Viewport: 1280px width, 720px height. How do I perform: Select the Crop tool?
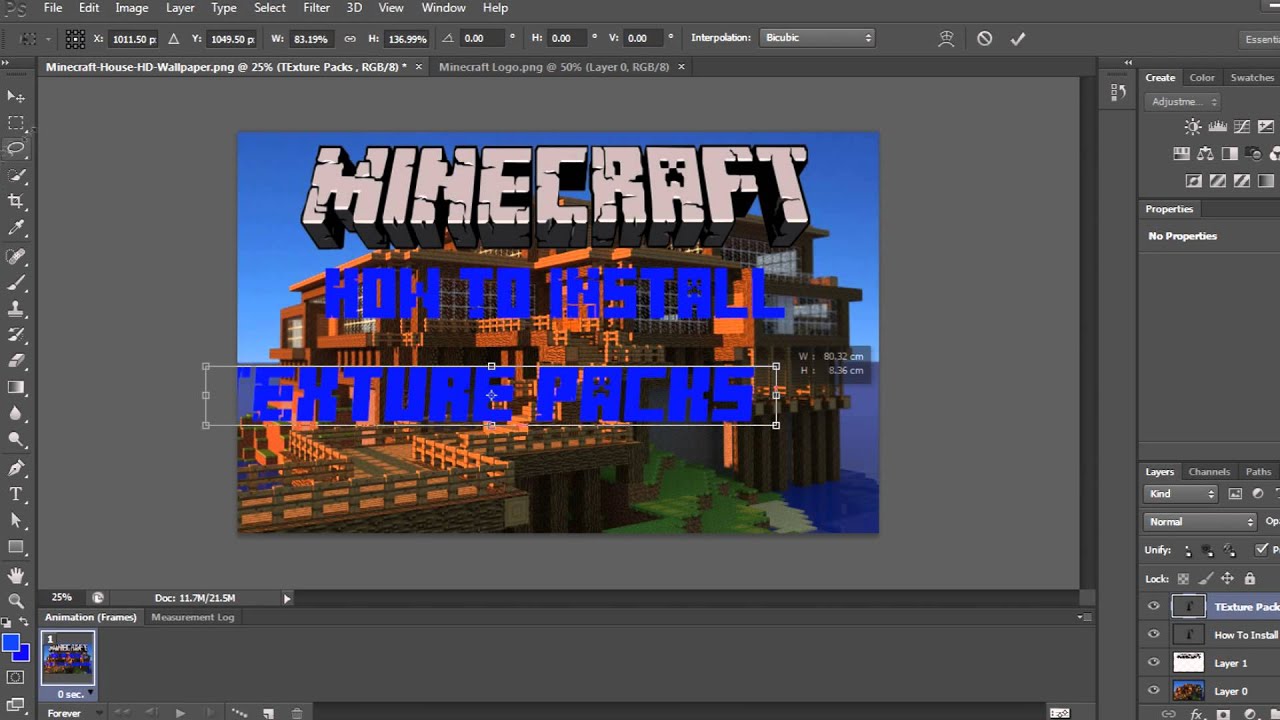click(x=16, y=202)
